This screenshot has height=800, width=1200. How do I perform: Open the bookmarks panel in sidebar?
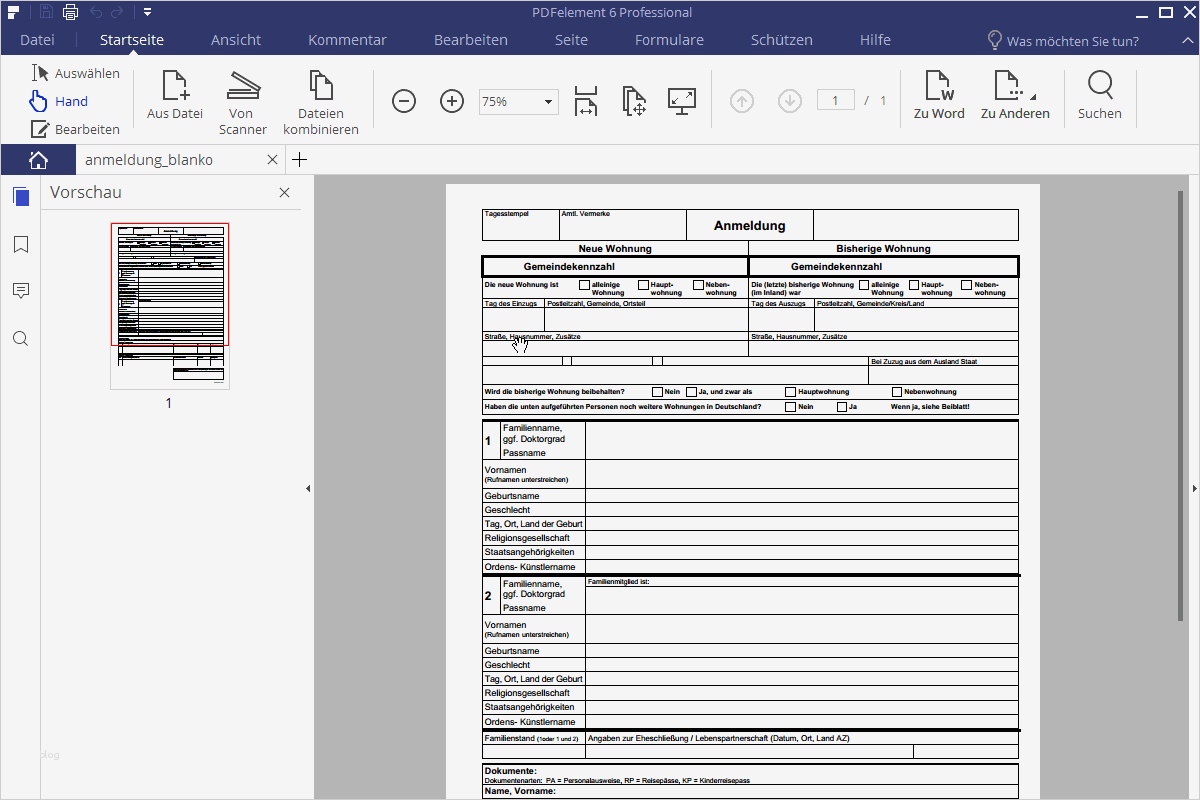[x=21, y=245]
